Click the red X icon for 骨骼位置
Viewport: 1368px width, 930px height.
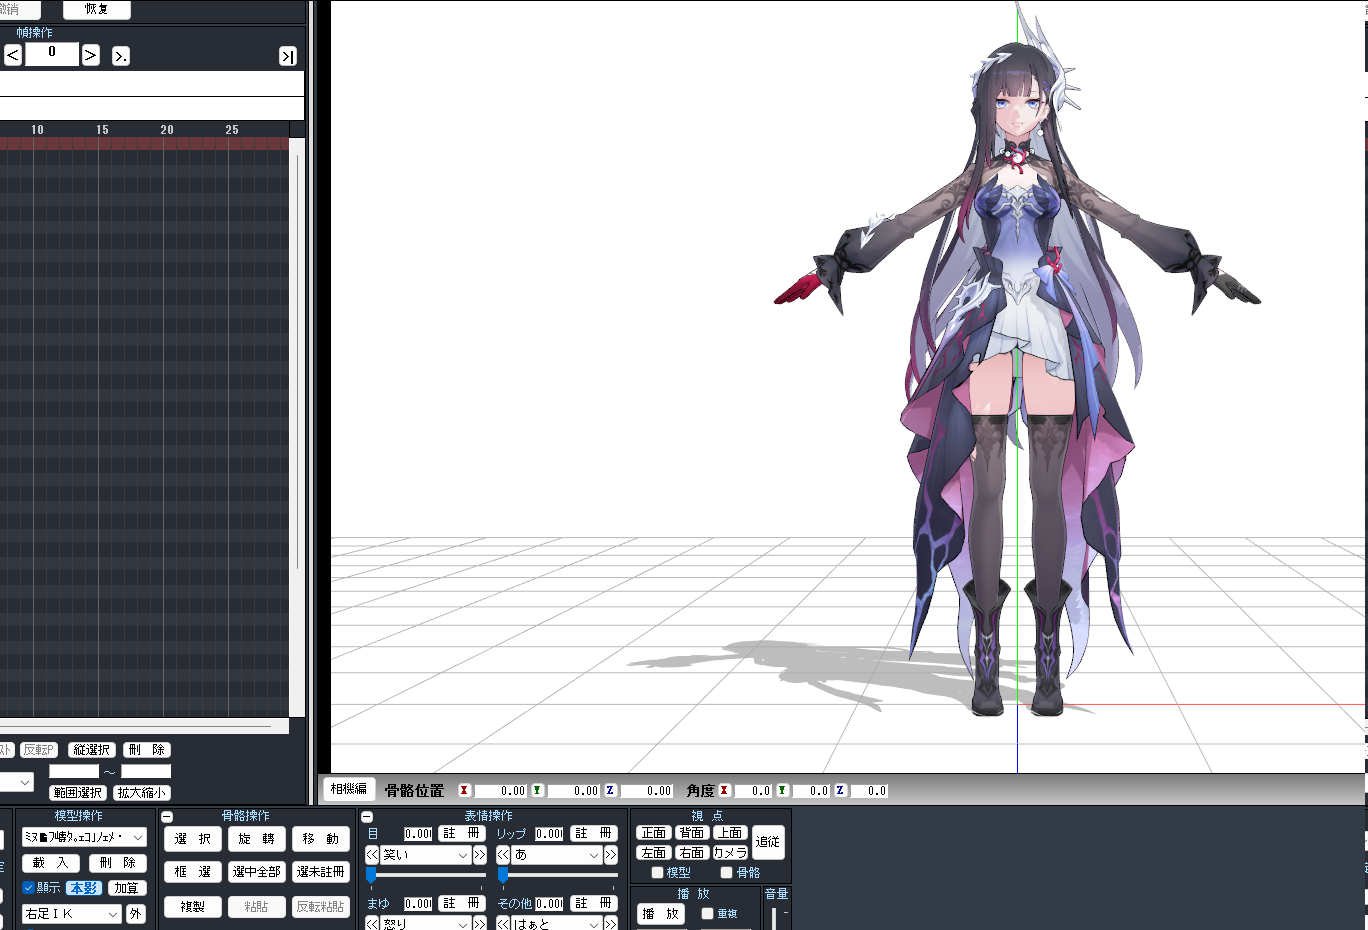(x=464, y=790)
